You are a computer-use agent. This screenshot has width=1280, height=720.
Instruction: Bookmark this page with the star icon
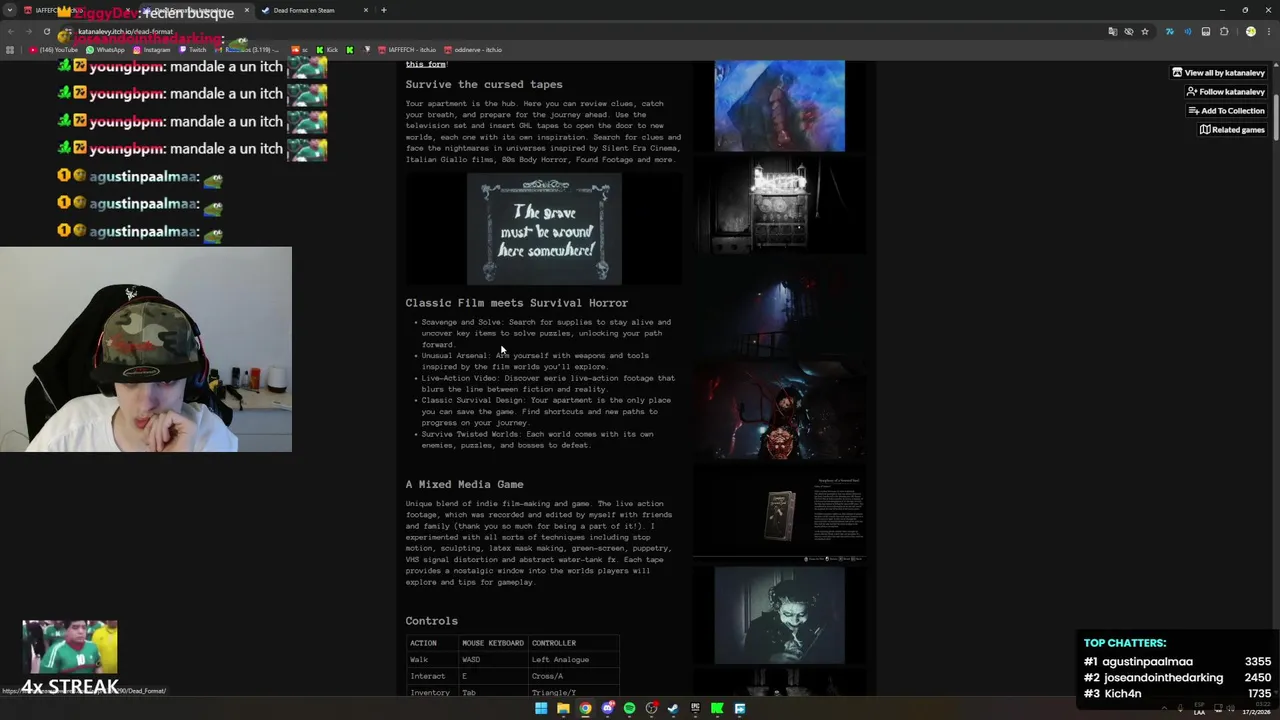coord(1145,32)
